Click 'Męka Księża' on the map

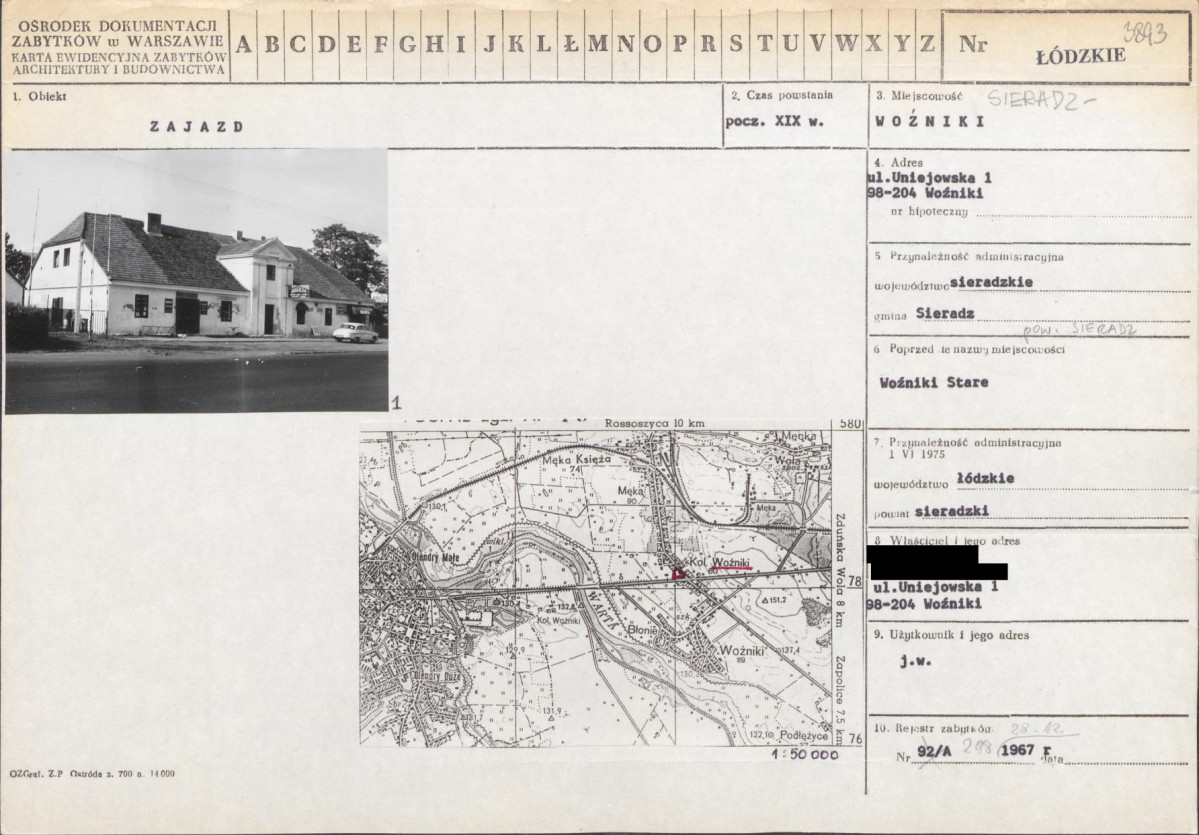[577, 460]
